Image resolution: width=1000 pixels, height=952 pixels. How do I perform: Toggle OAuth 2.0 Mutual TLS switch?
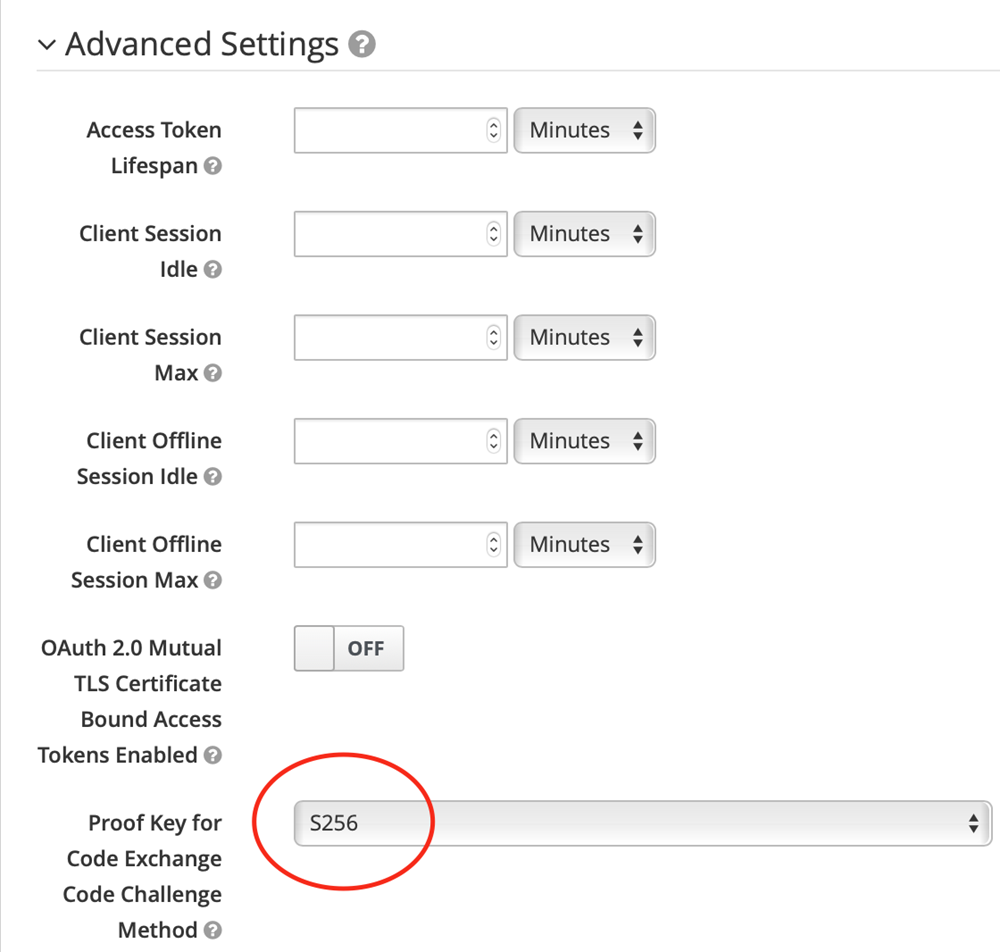(349, 649)
